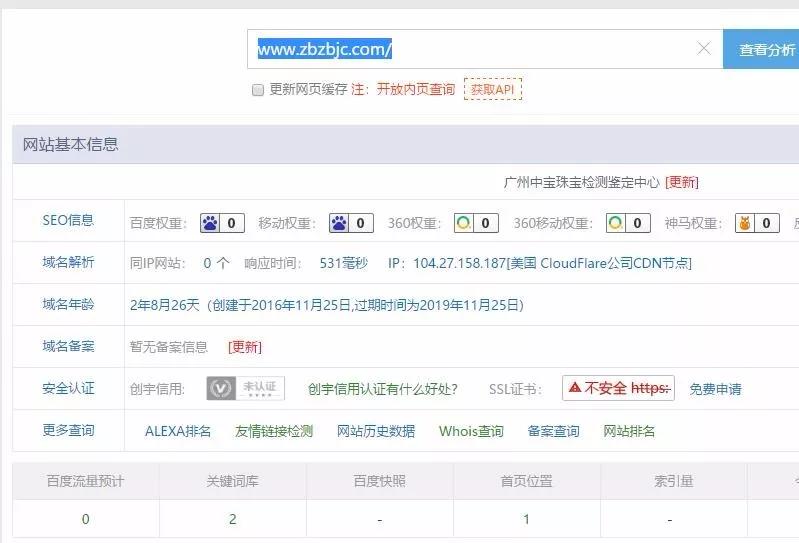799x543 pixels.
Task: Open the 安全认证 row label
Action: click(68, 389)
